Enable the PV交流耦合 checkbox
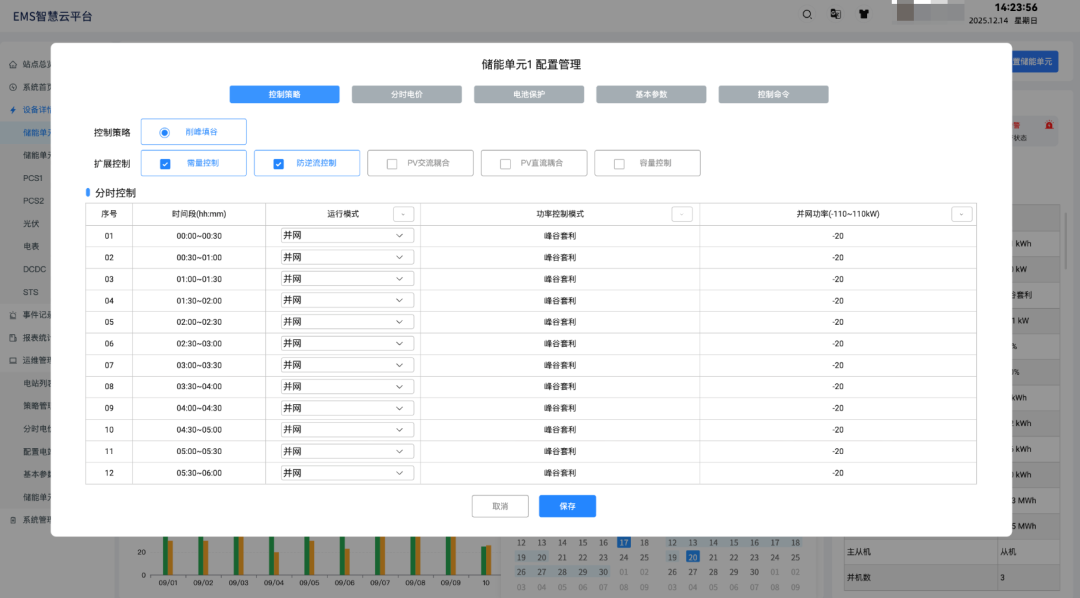This screenshot has height=598, width=1080. [x=392, y=163]
